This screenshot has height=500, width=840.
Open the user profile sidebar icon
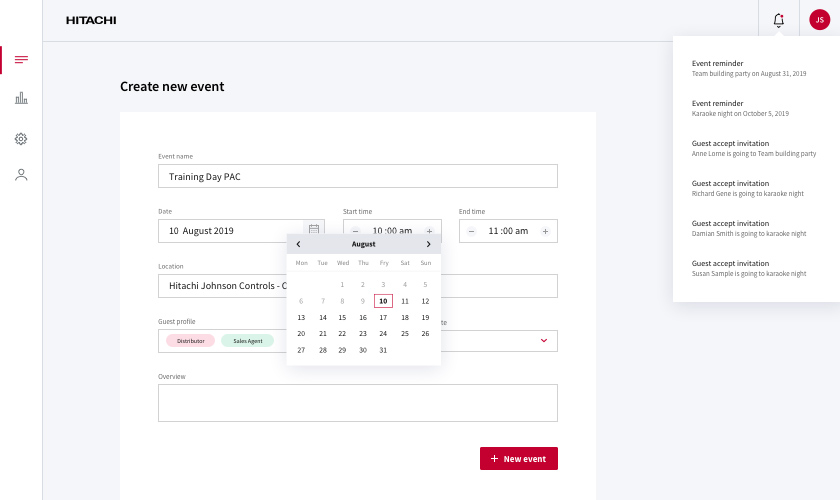(x=21, y=175)
